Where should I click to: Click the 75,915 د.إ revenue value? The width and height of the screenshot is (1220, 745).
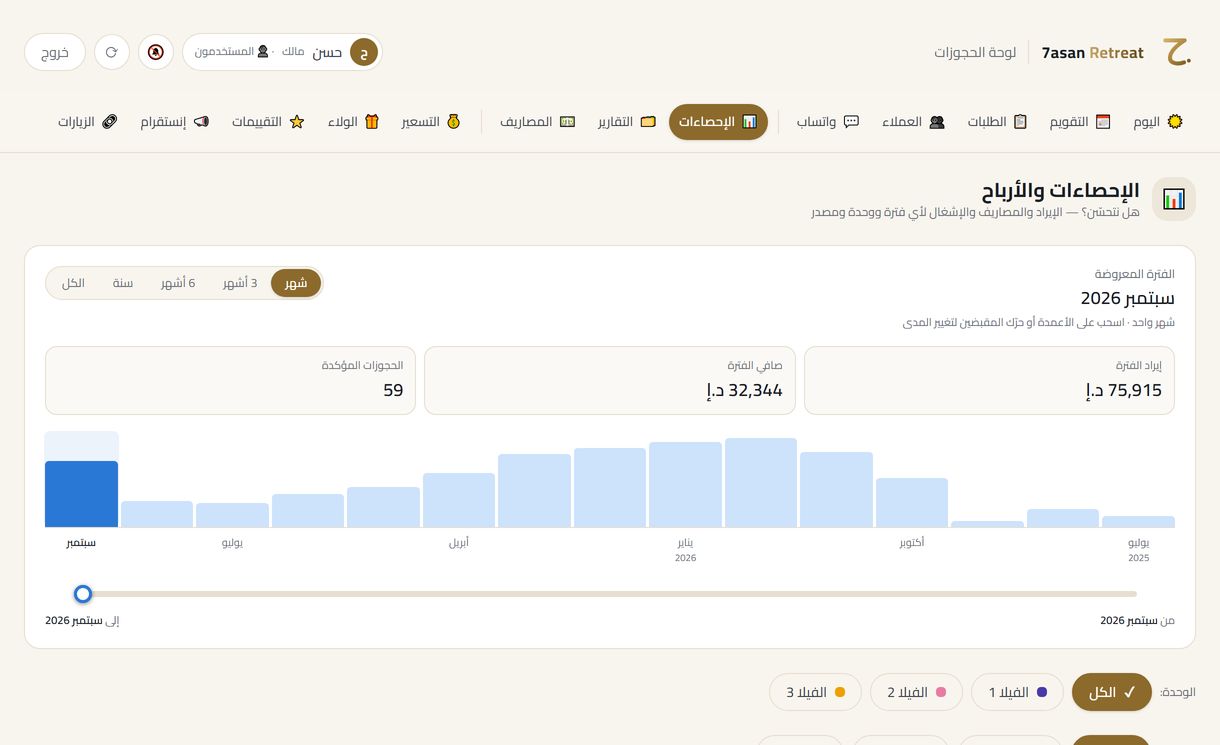(x=1124, y=390)
